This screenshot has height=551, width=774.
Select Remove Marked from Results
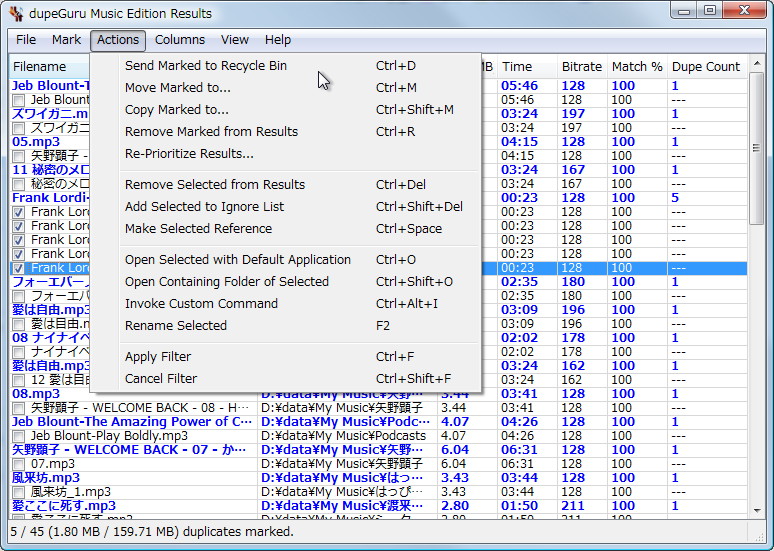pos(285,132)
